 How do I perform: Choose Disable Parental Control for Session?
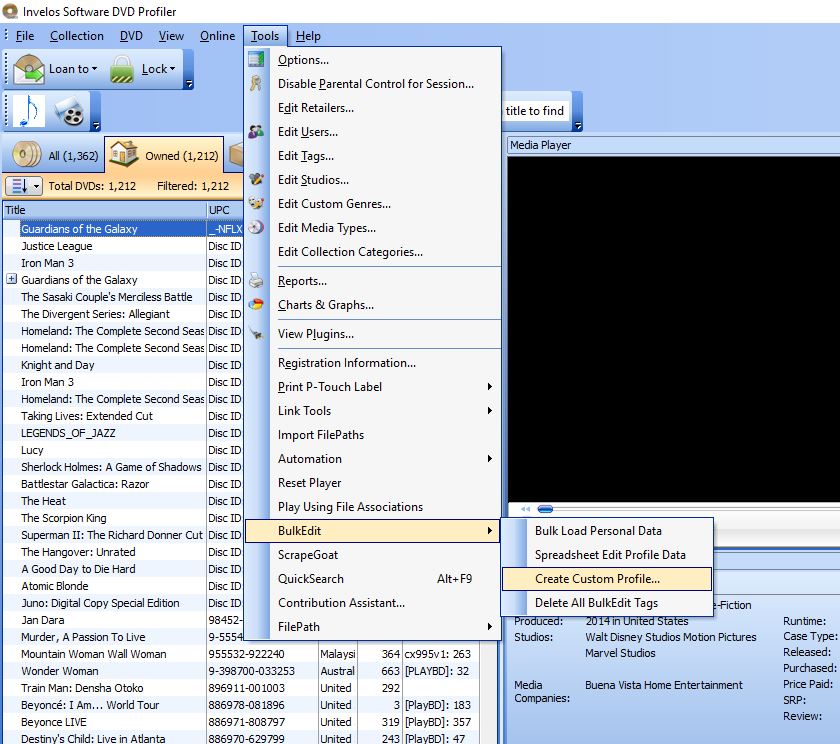point(373,84)
